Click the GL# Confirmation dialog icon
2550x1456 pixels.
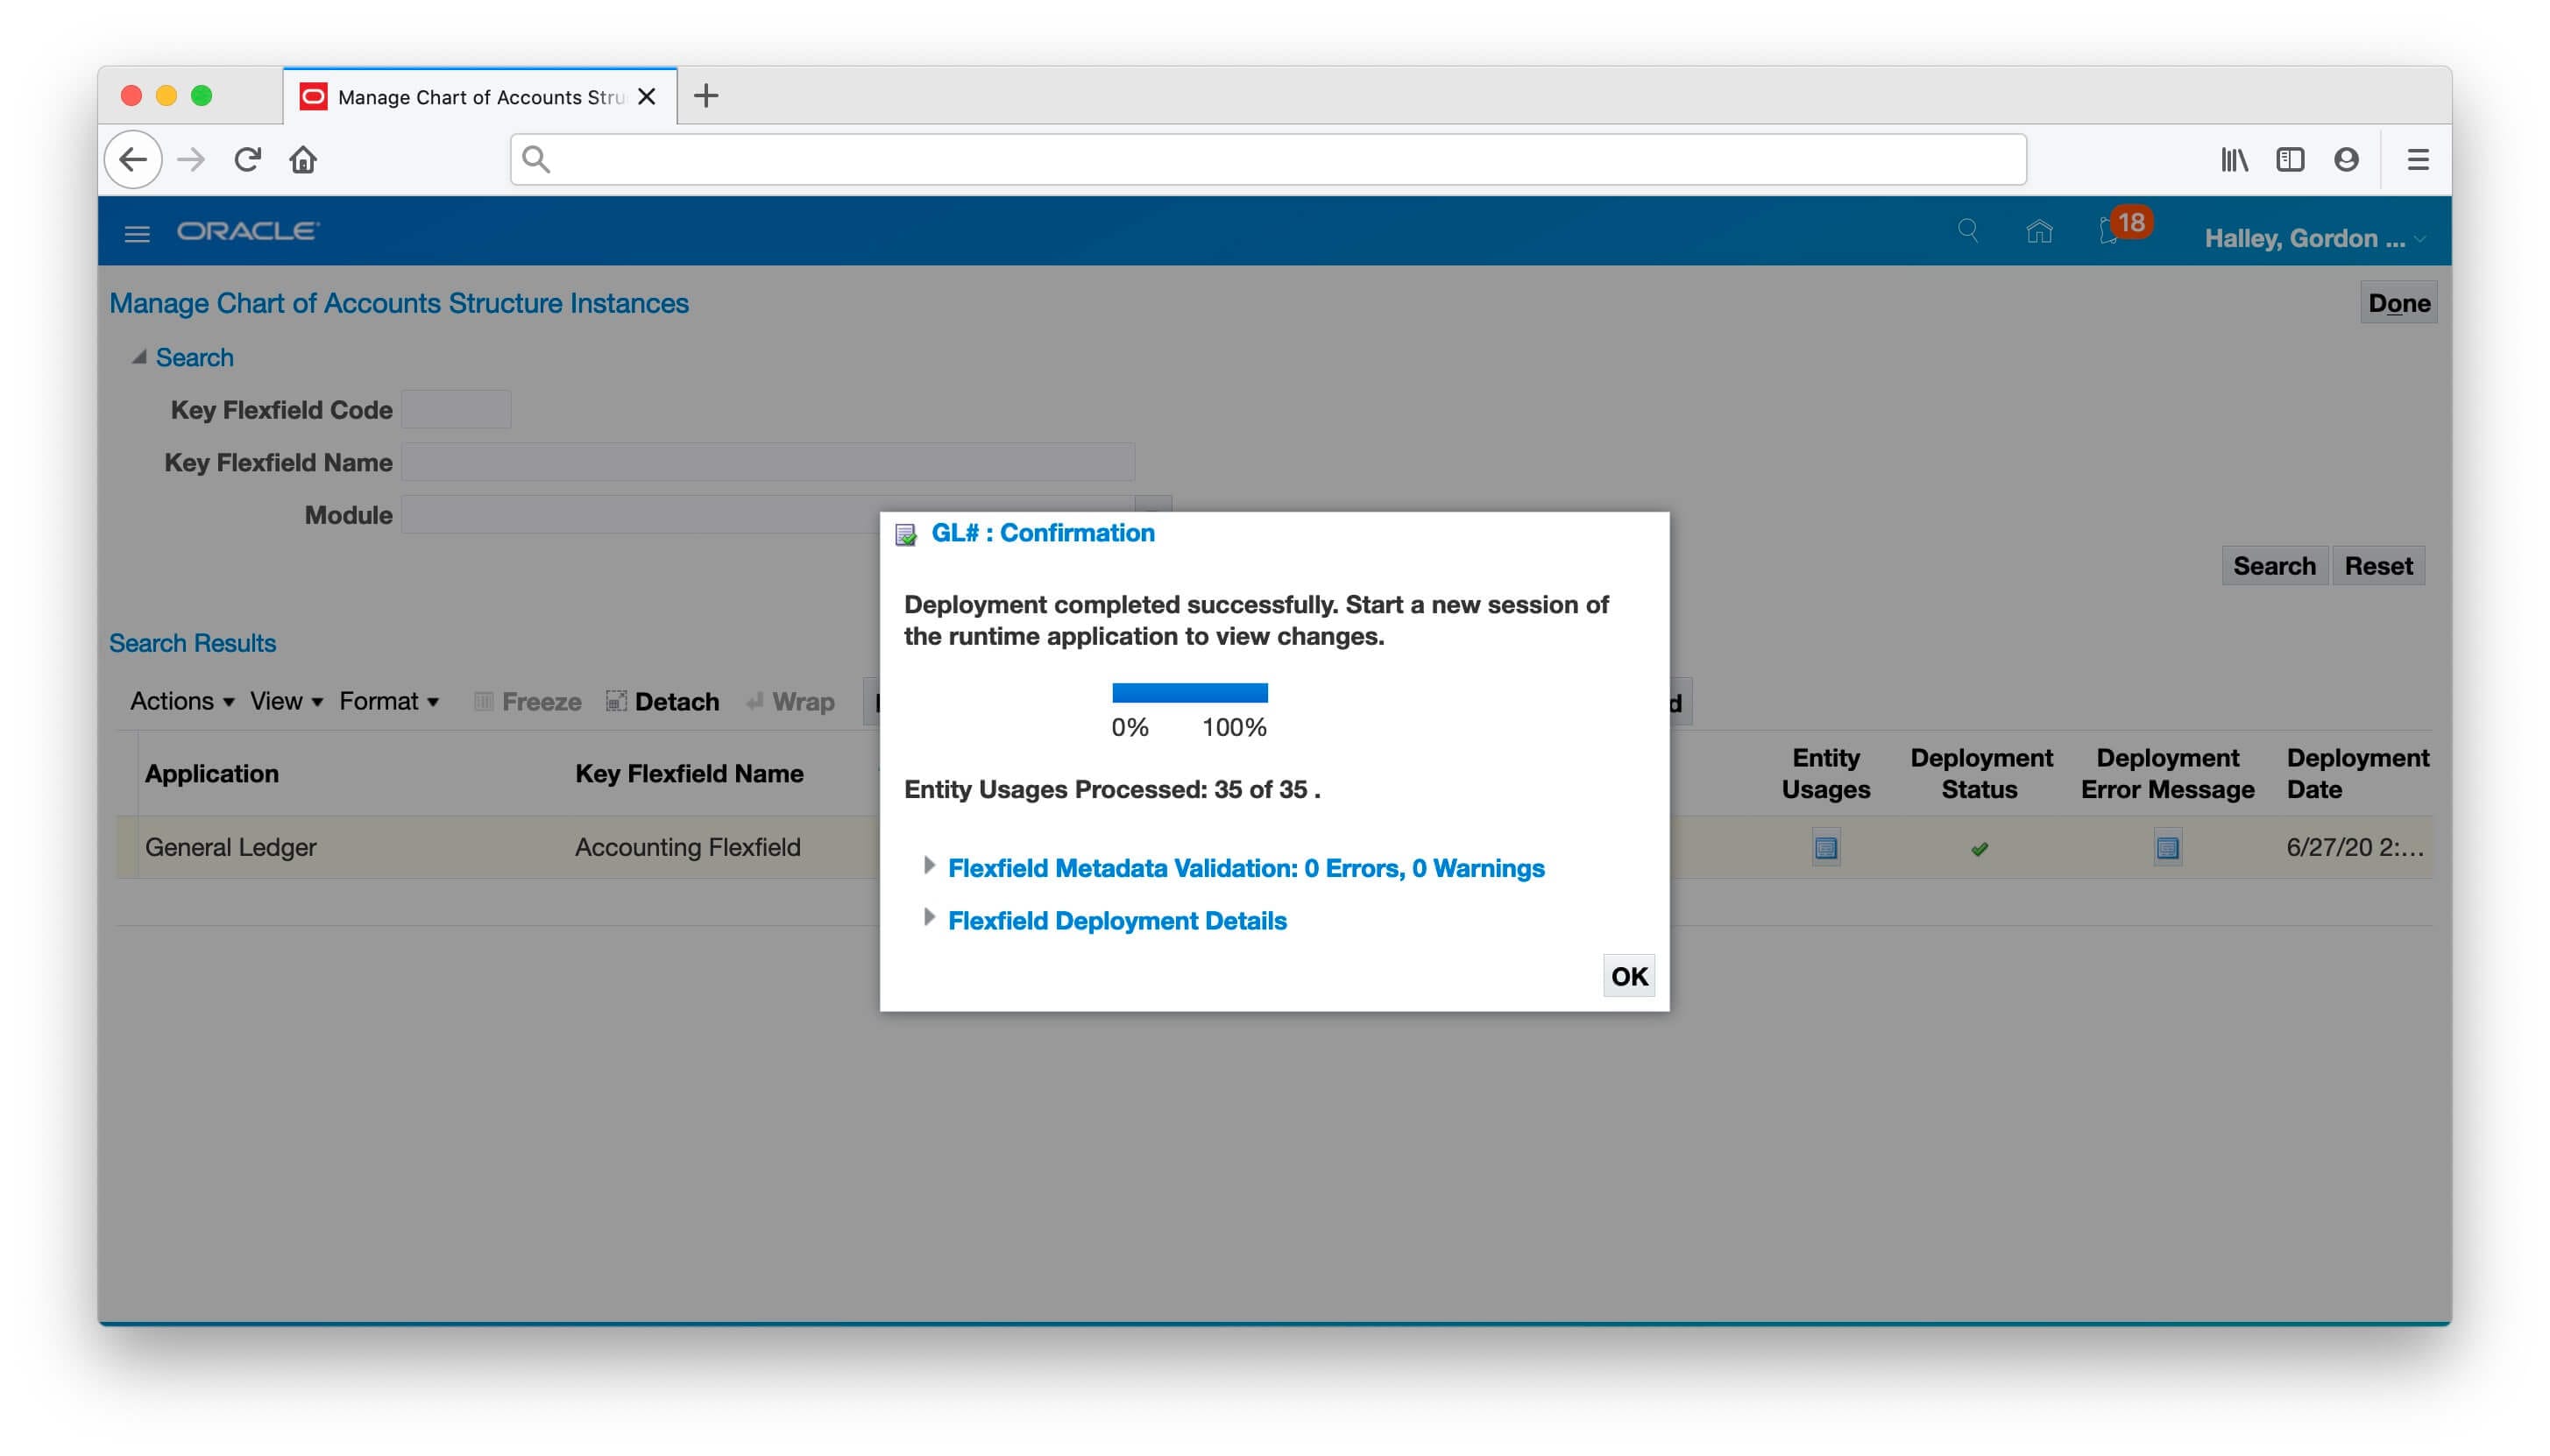(x=906, y=535)
